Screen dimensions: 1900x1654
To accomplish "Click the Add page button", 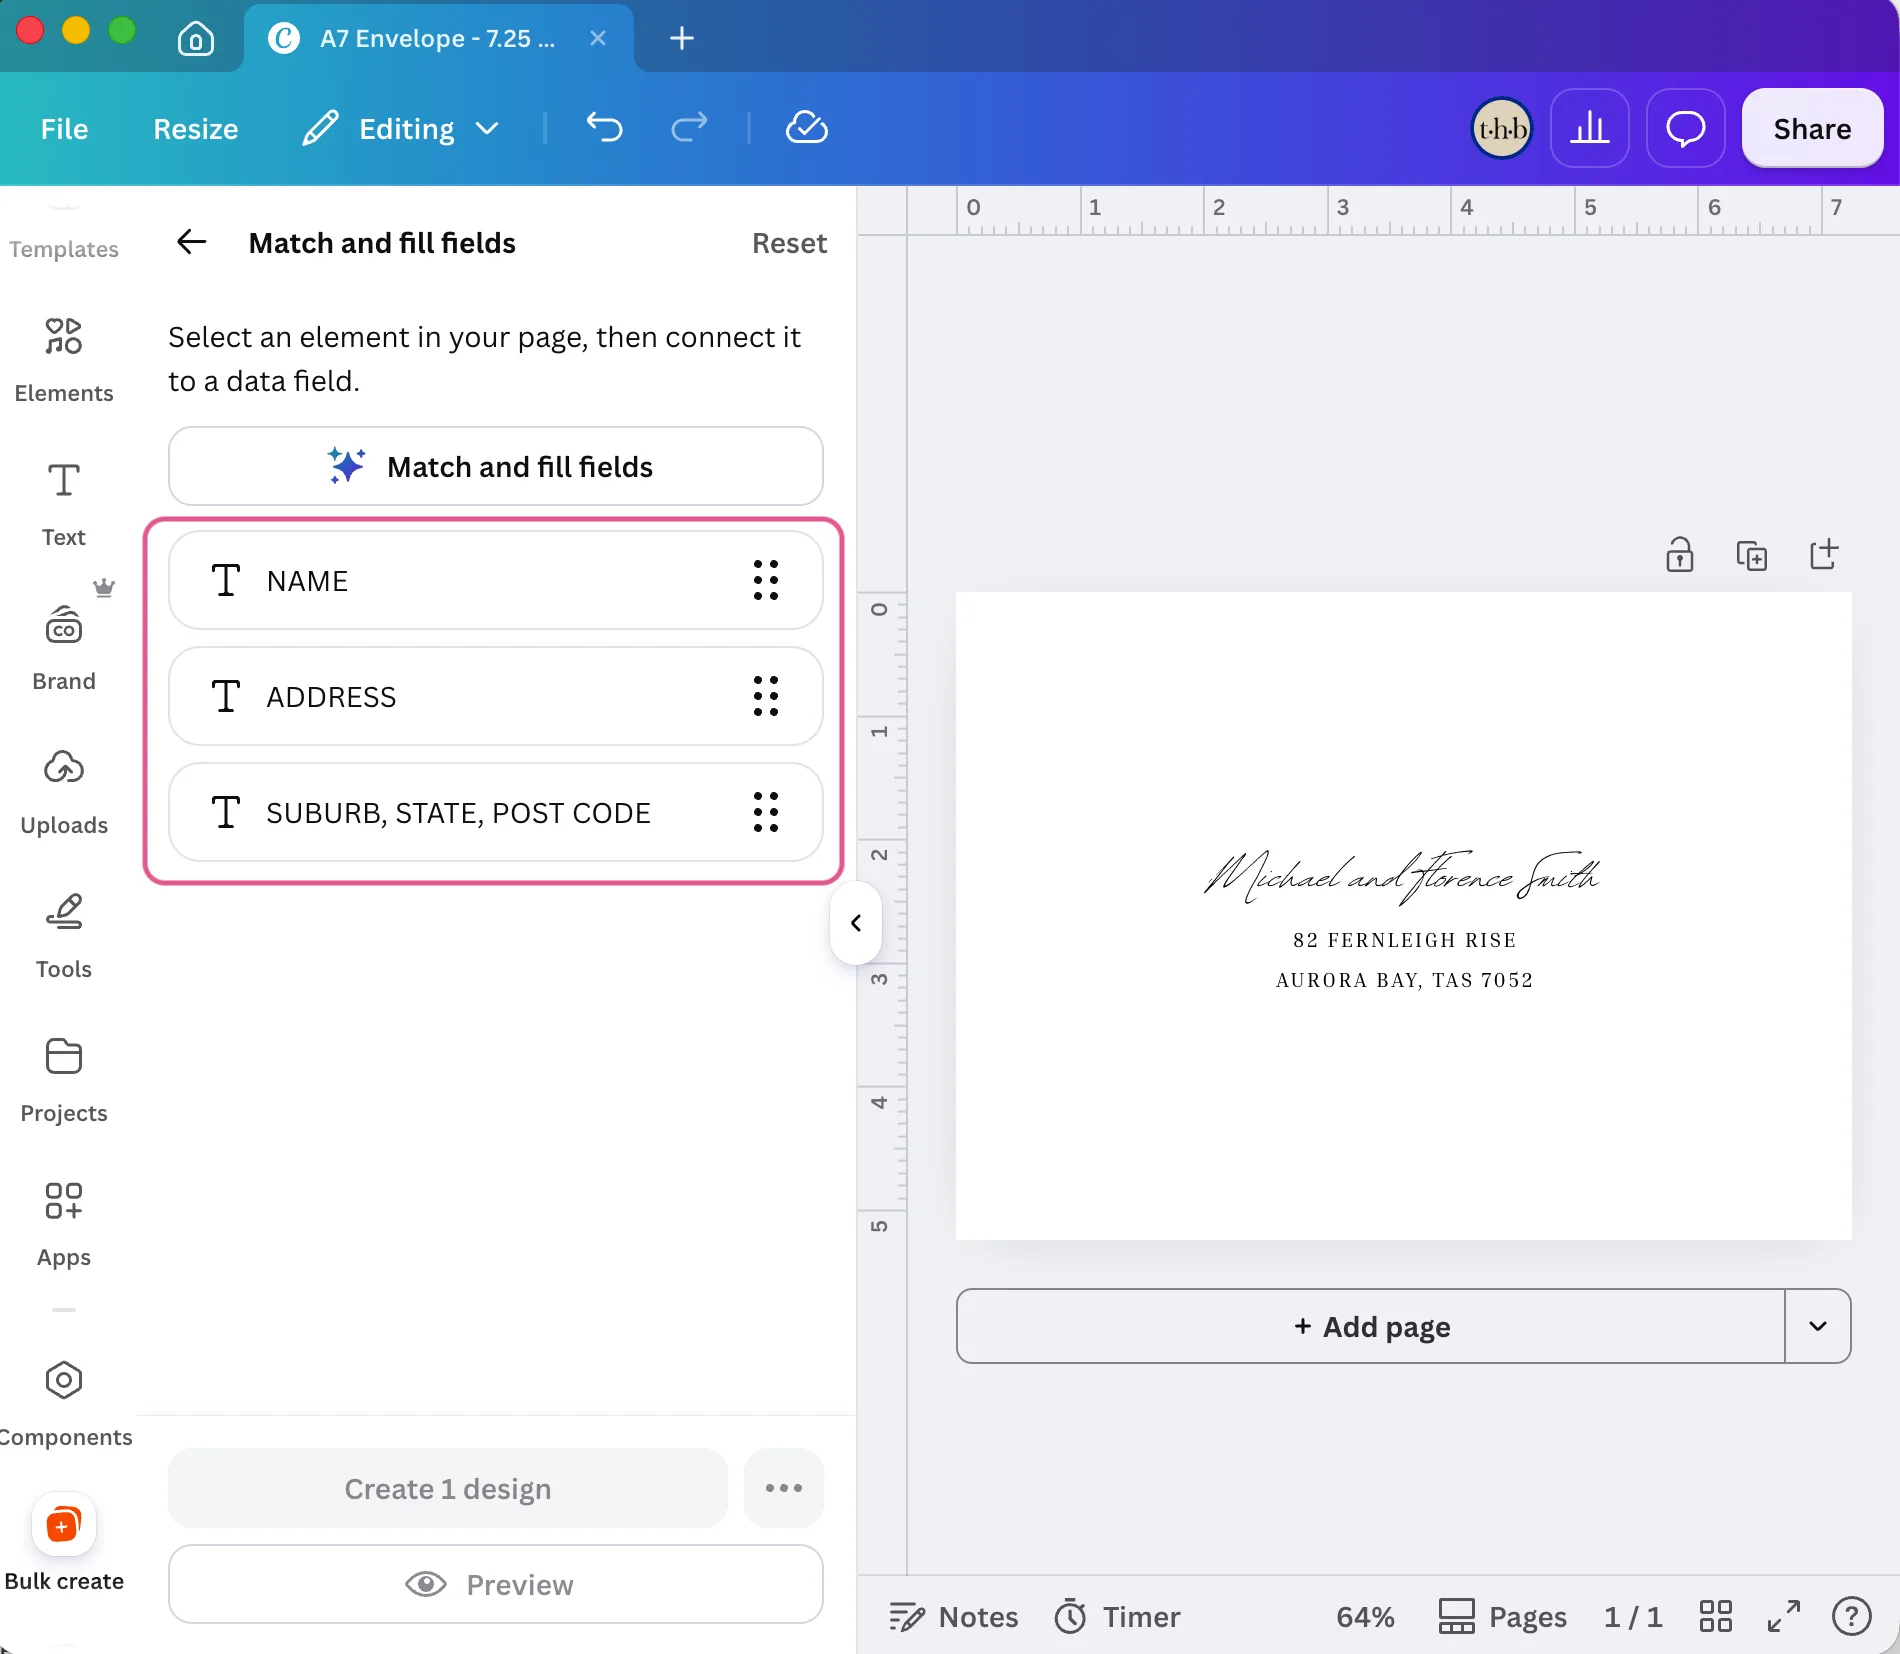I will click(x=1371, y=1326).
